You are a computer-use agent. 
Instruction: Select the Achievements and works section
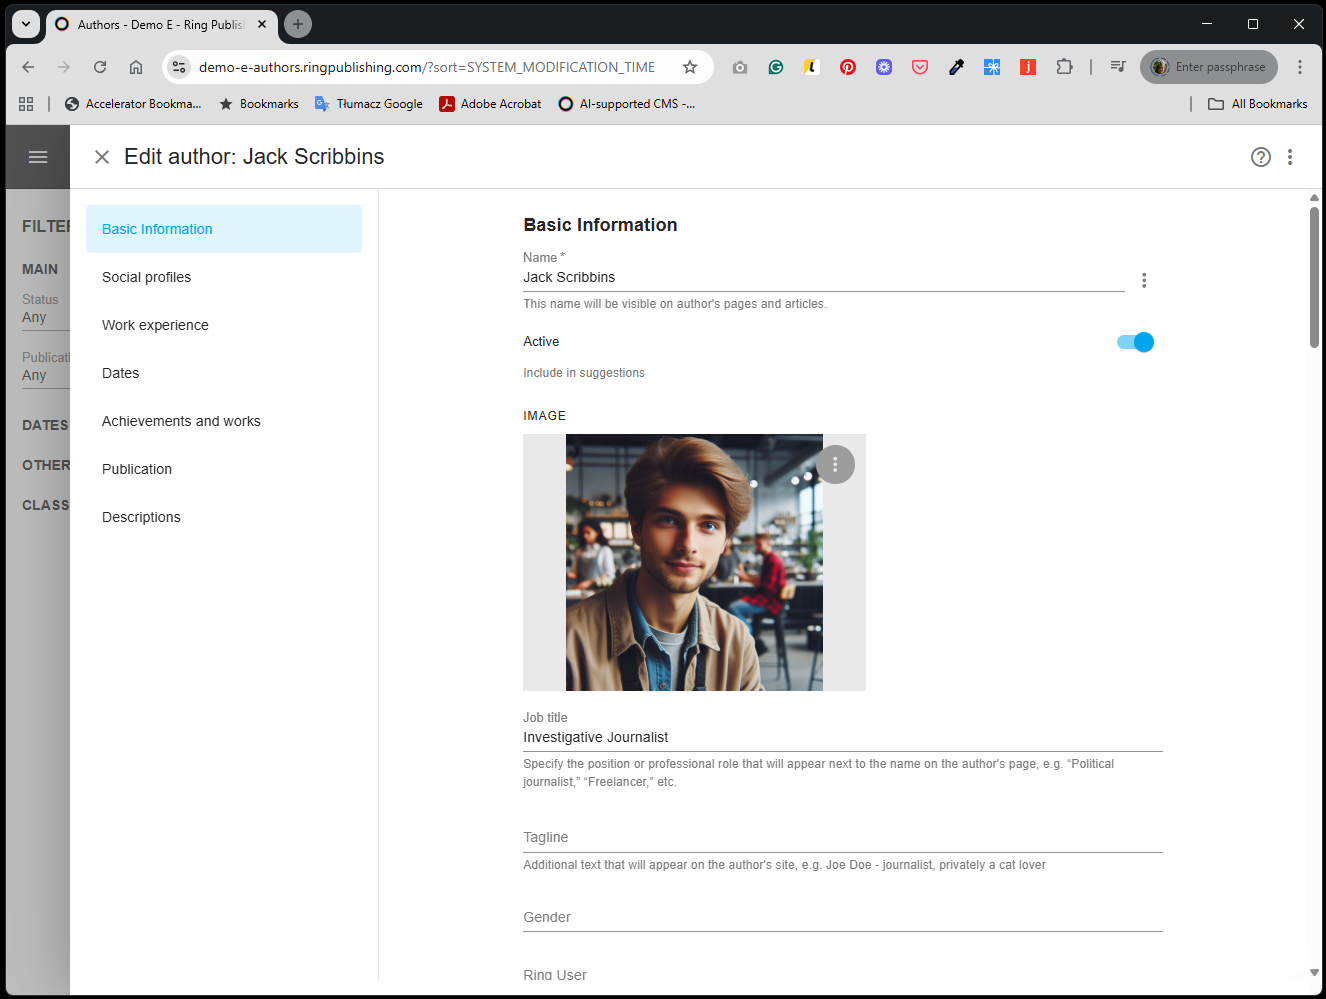(x=181, y=421)
